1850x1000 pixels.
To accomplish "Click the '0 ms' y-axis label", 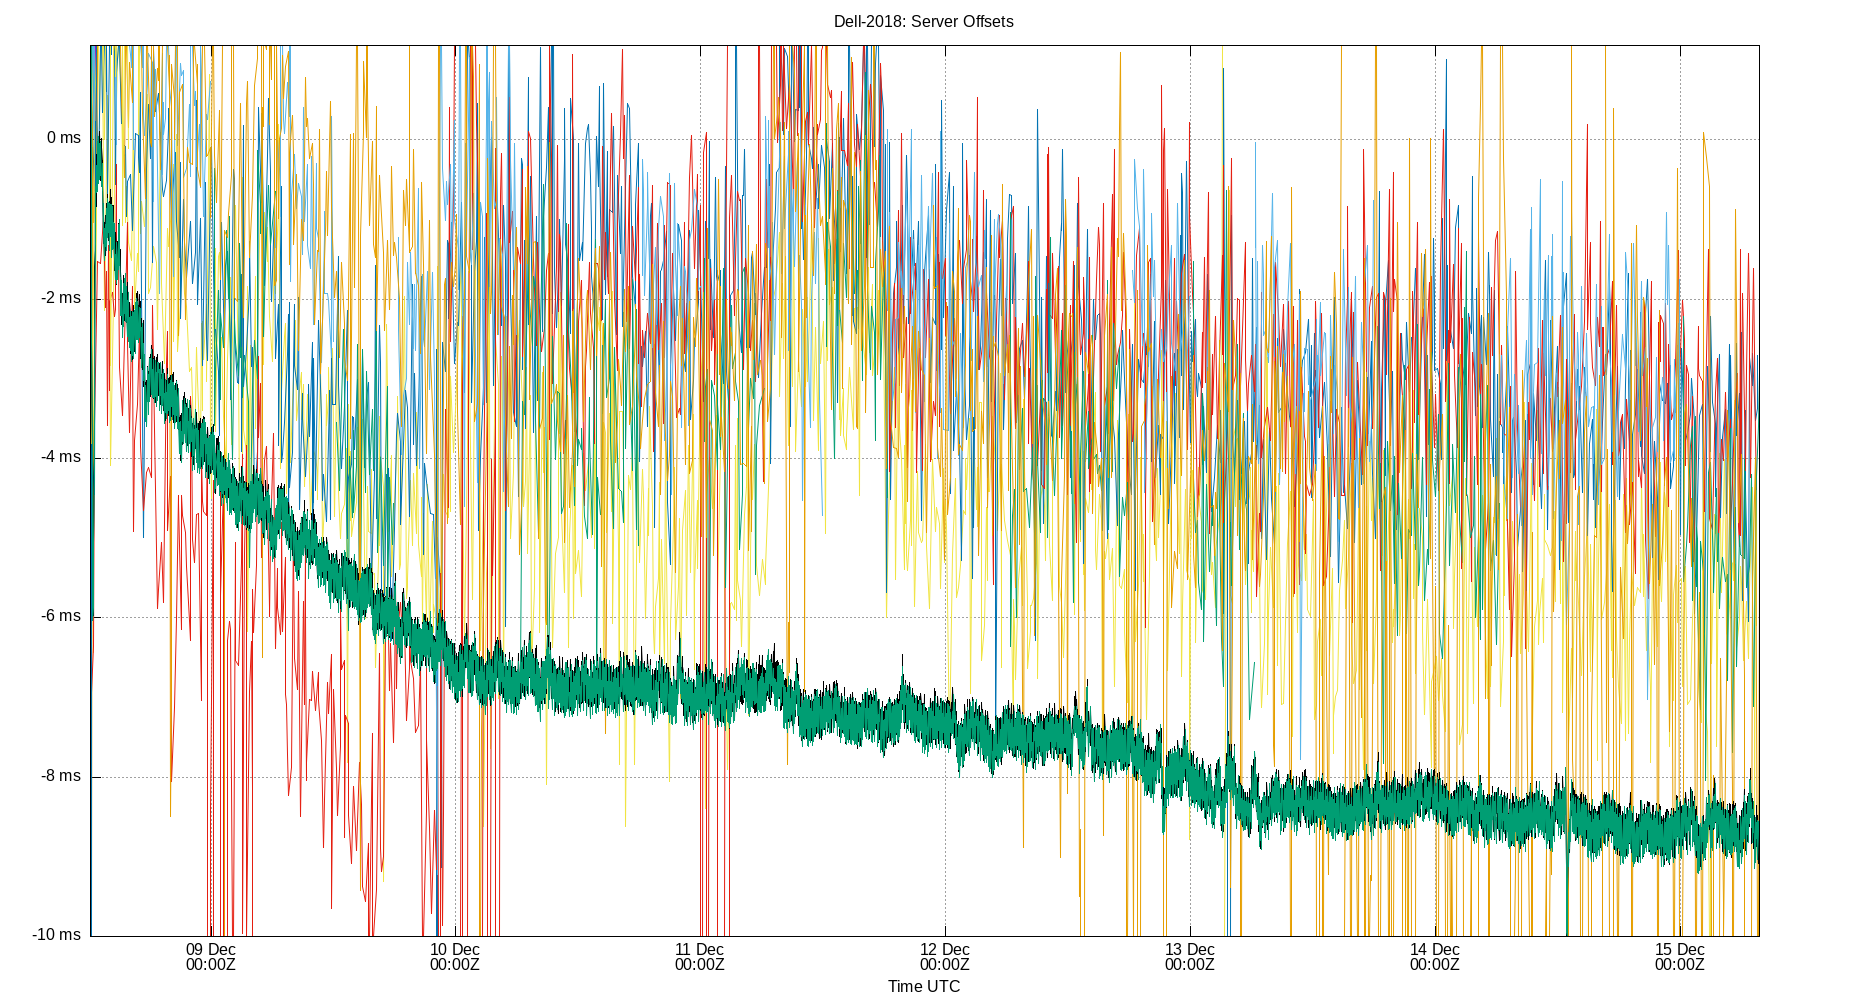I will 62,138.
